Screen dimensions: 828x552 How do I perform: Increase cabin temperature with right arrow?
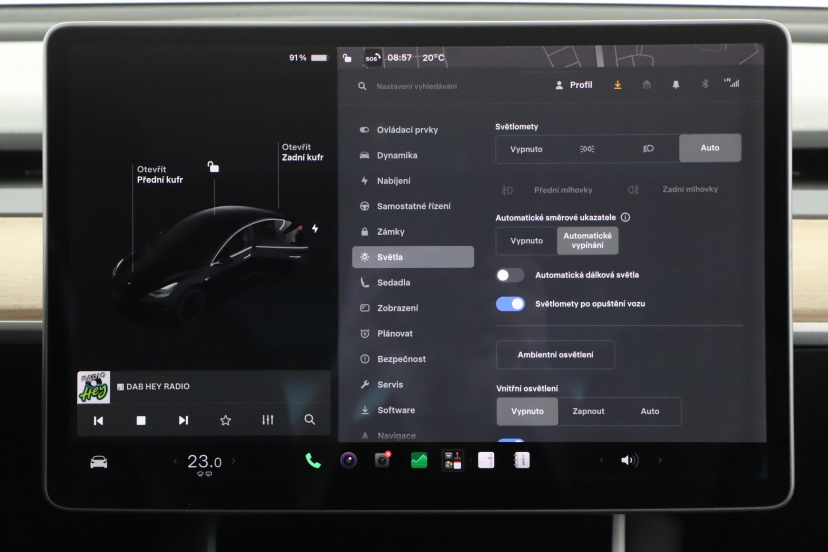coord(233,461)
